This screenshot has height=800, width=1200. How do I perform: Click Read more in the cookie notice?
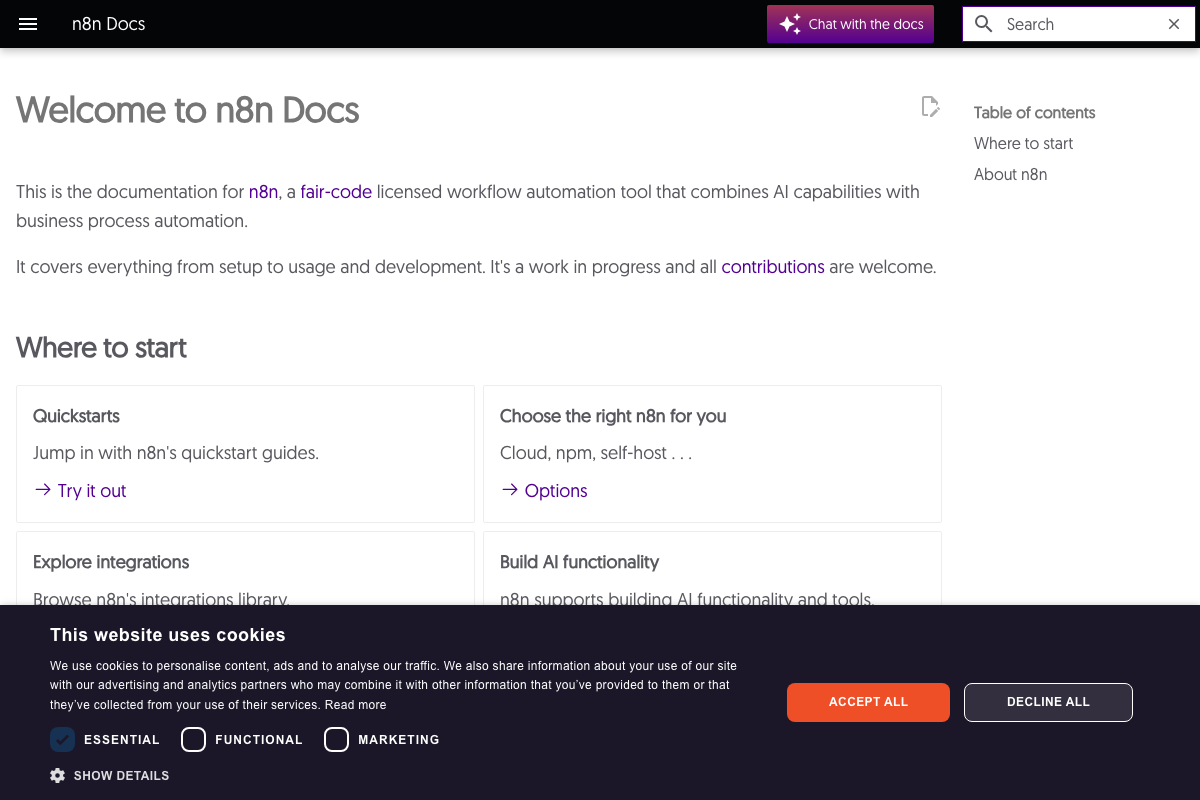click(x=355, y=705)
